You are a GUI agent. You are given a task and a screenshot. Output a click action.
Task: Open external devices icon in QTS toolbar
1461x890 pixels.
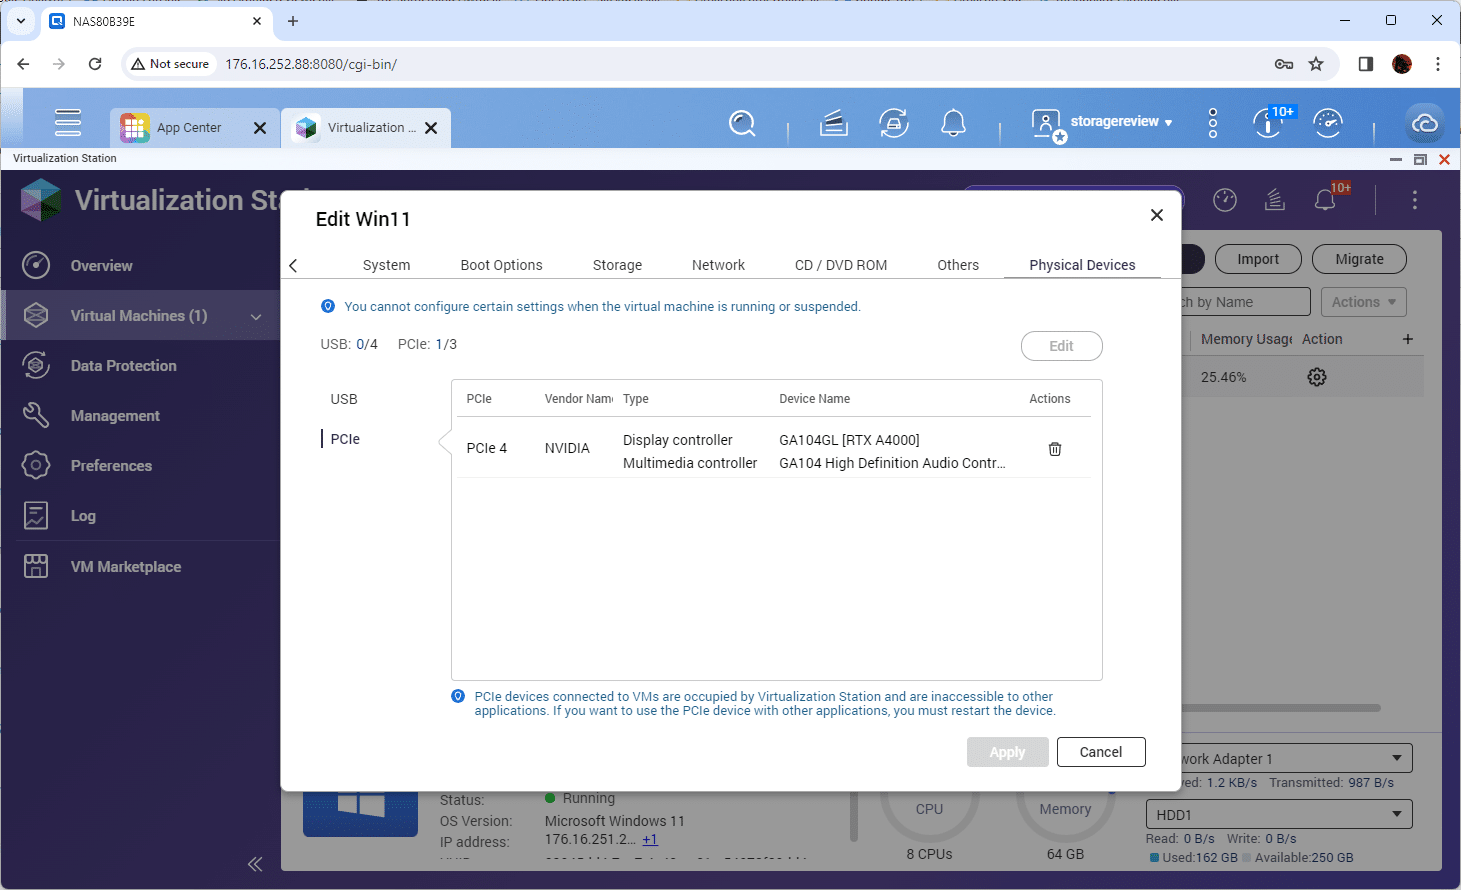click(894, 123)
